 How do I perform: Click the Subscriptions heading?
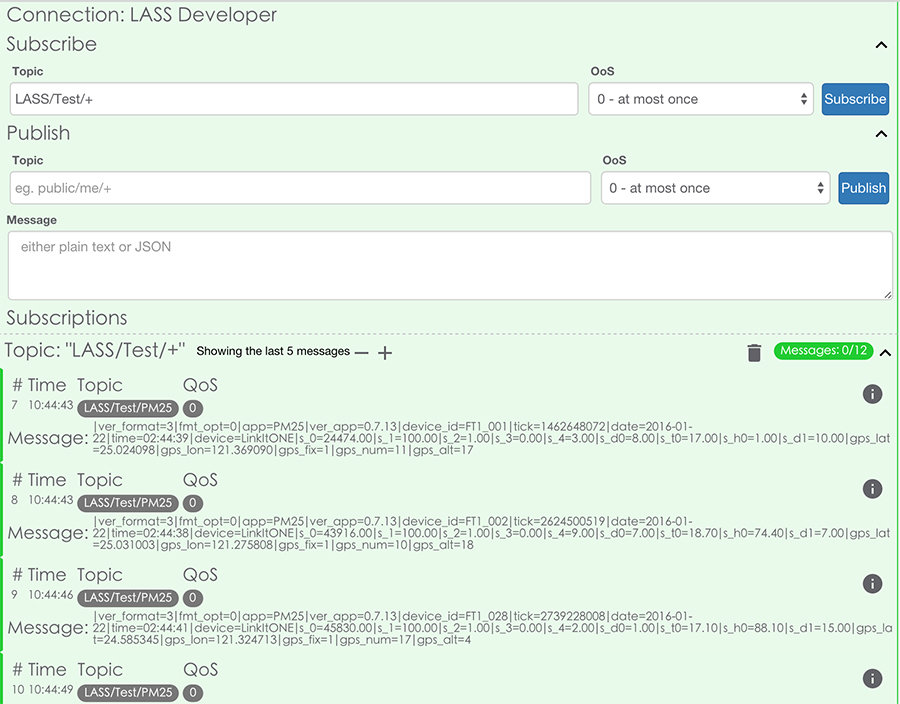[67, 318]
